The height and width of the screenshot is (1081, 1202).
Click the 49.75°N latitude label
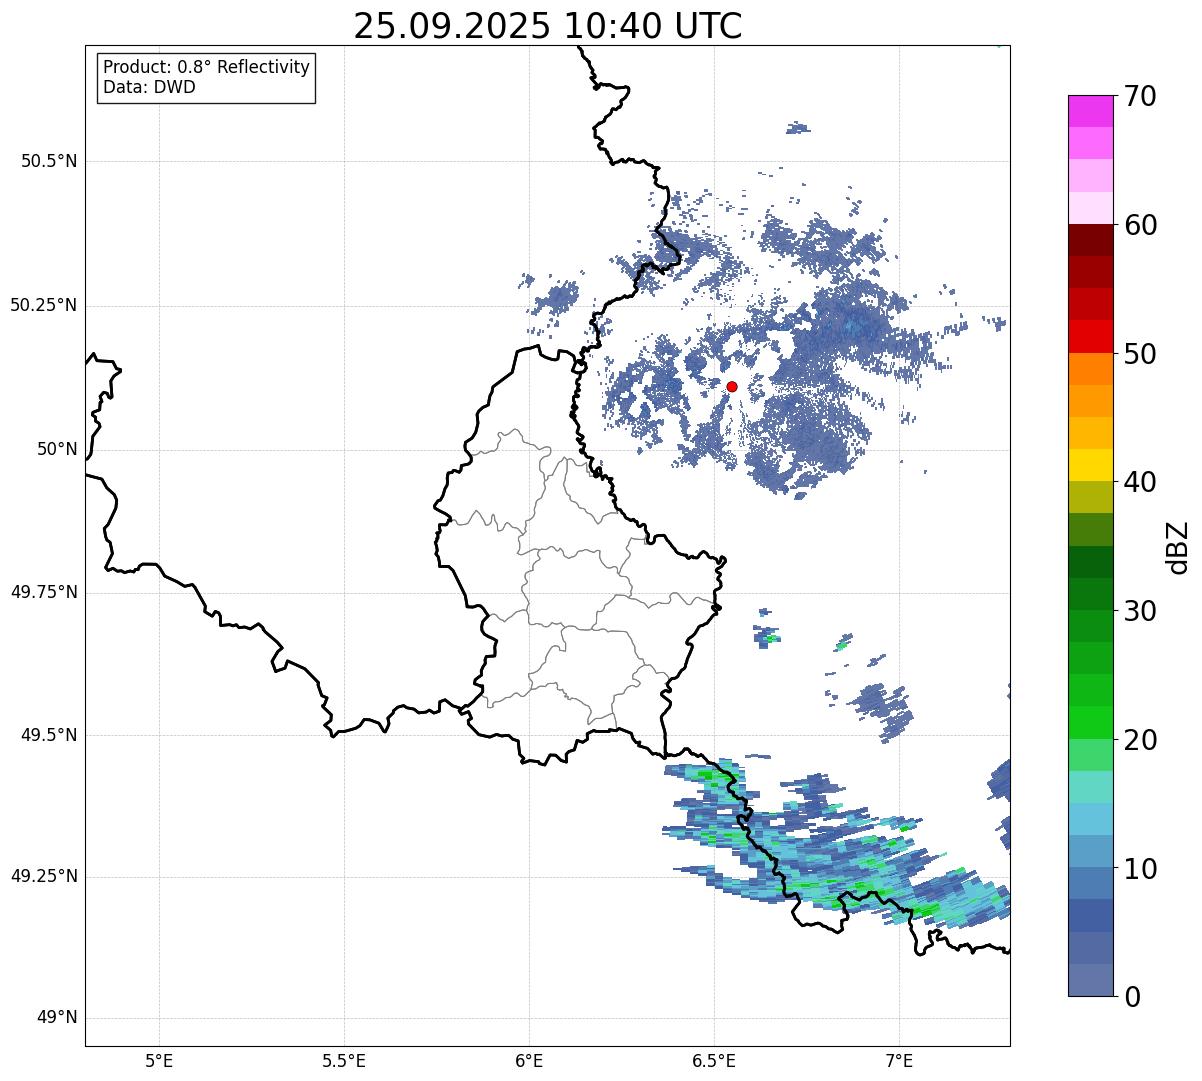click(44, 592)
